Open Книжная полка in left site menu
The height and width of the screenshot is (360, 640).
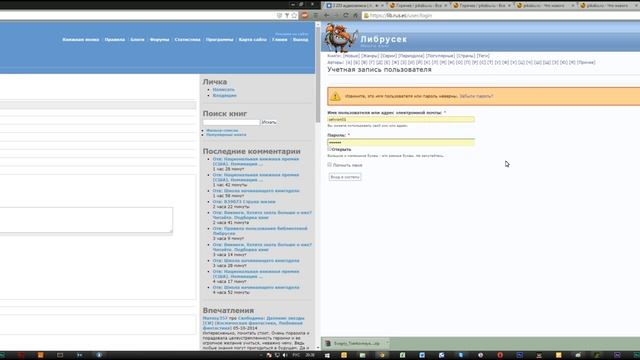[81, 40]
